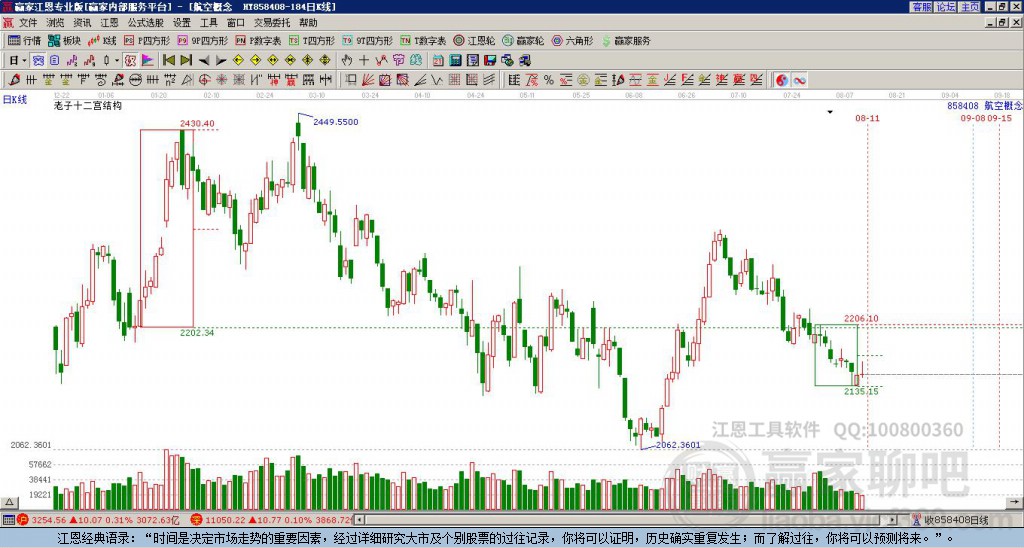Open the P数字表 number table
1024x548 pixels.
[x=258, y=40]
